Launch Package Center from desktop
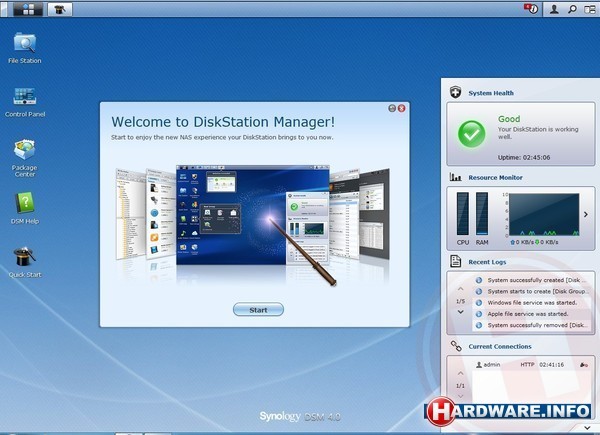600x435 pixels. tap(25, 150)
